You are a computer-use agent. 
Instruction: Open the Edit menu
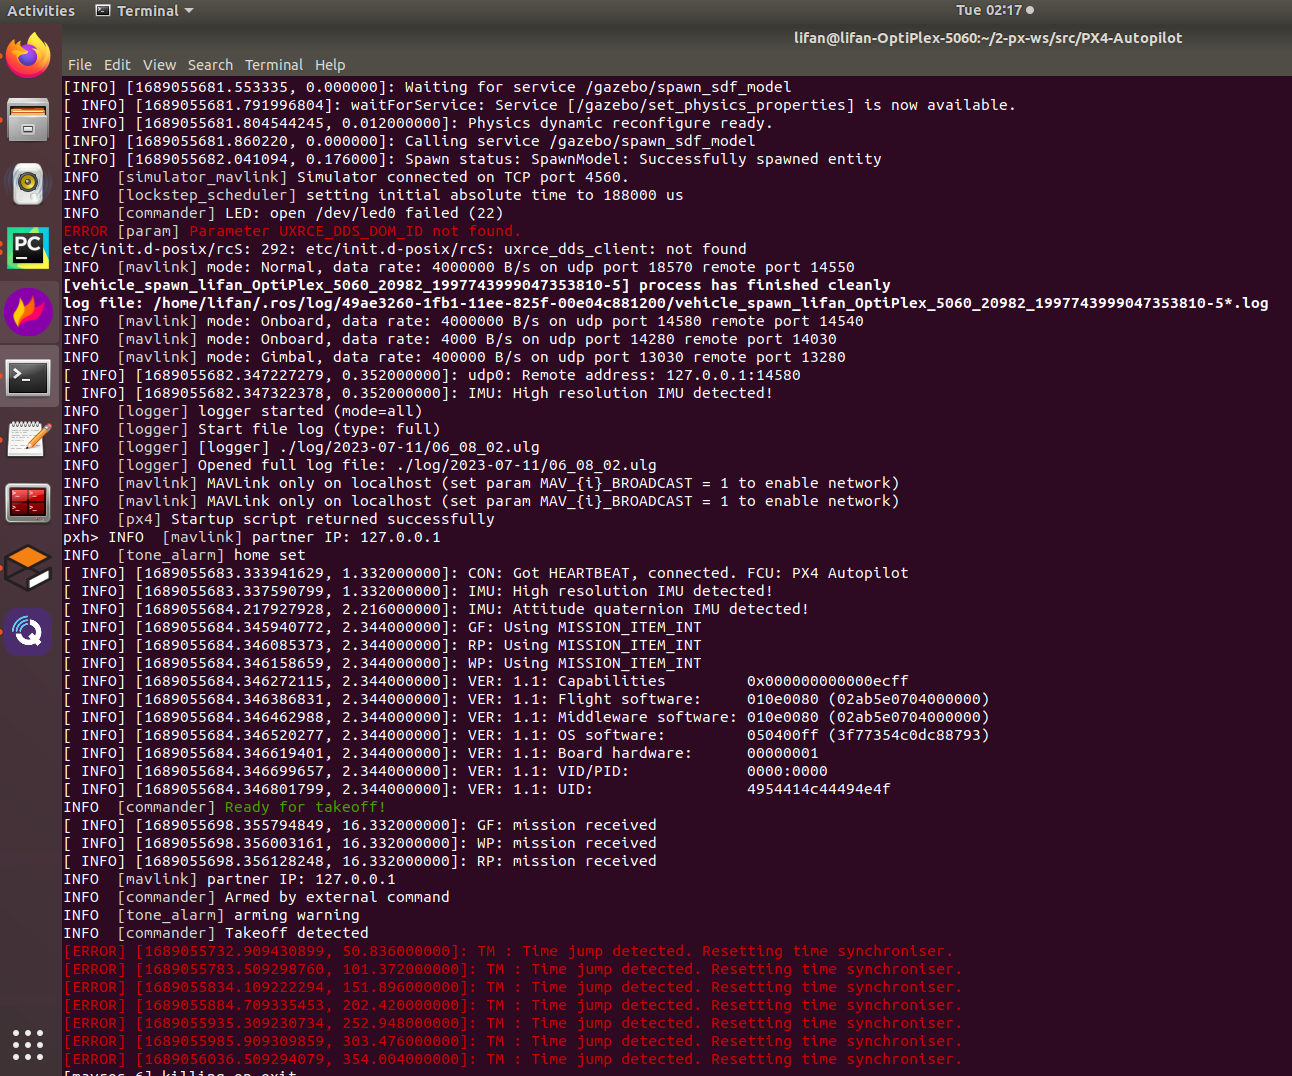click(x=117, y=64)
